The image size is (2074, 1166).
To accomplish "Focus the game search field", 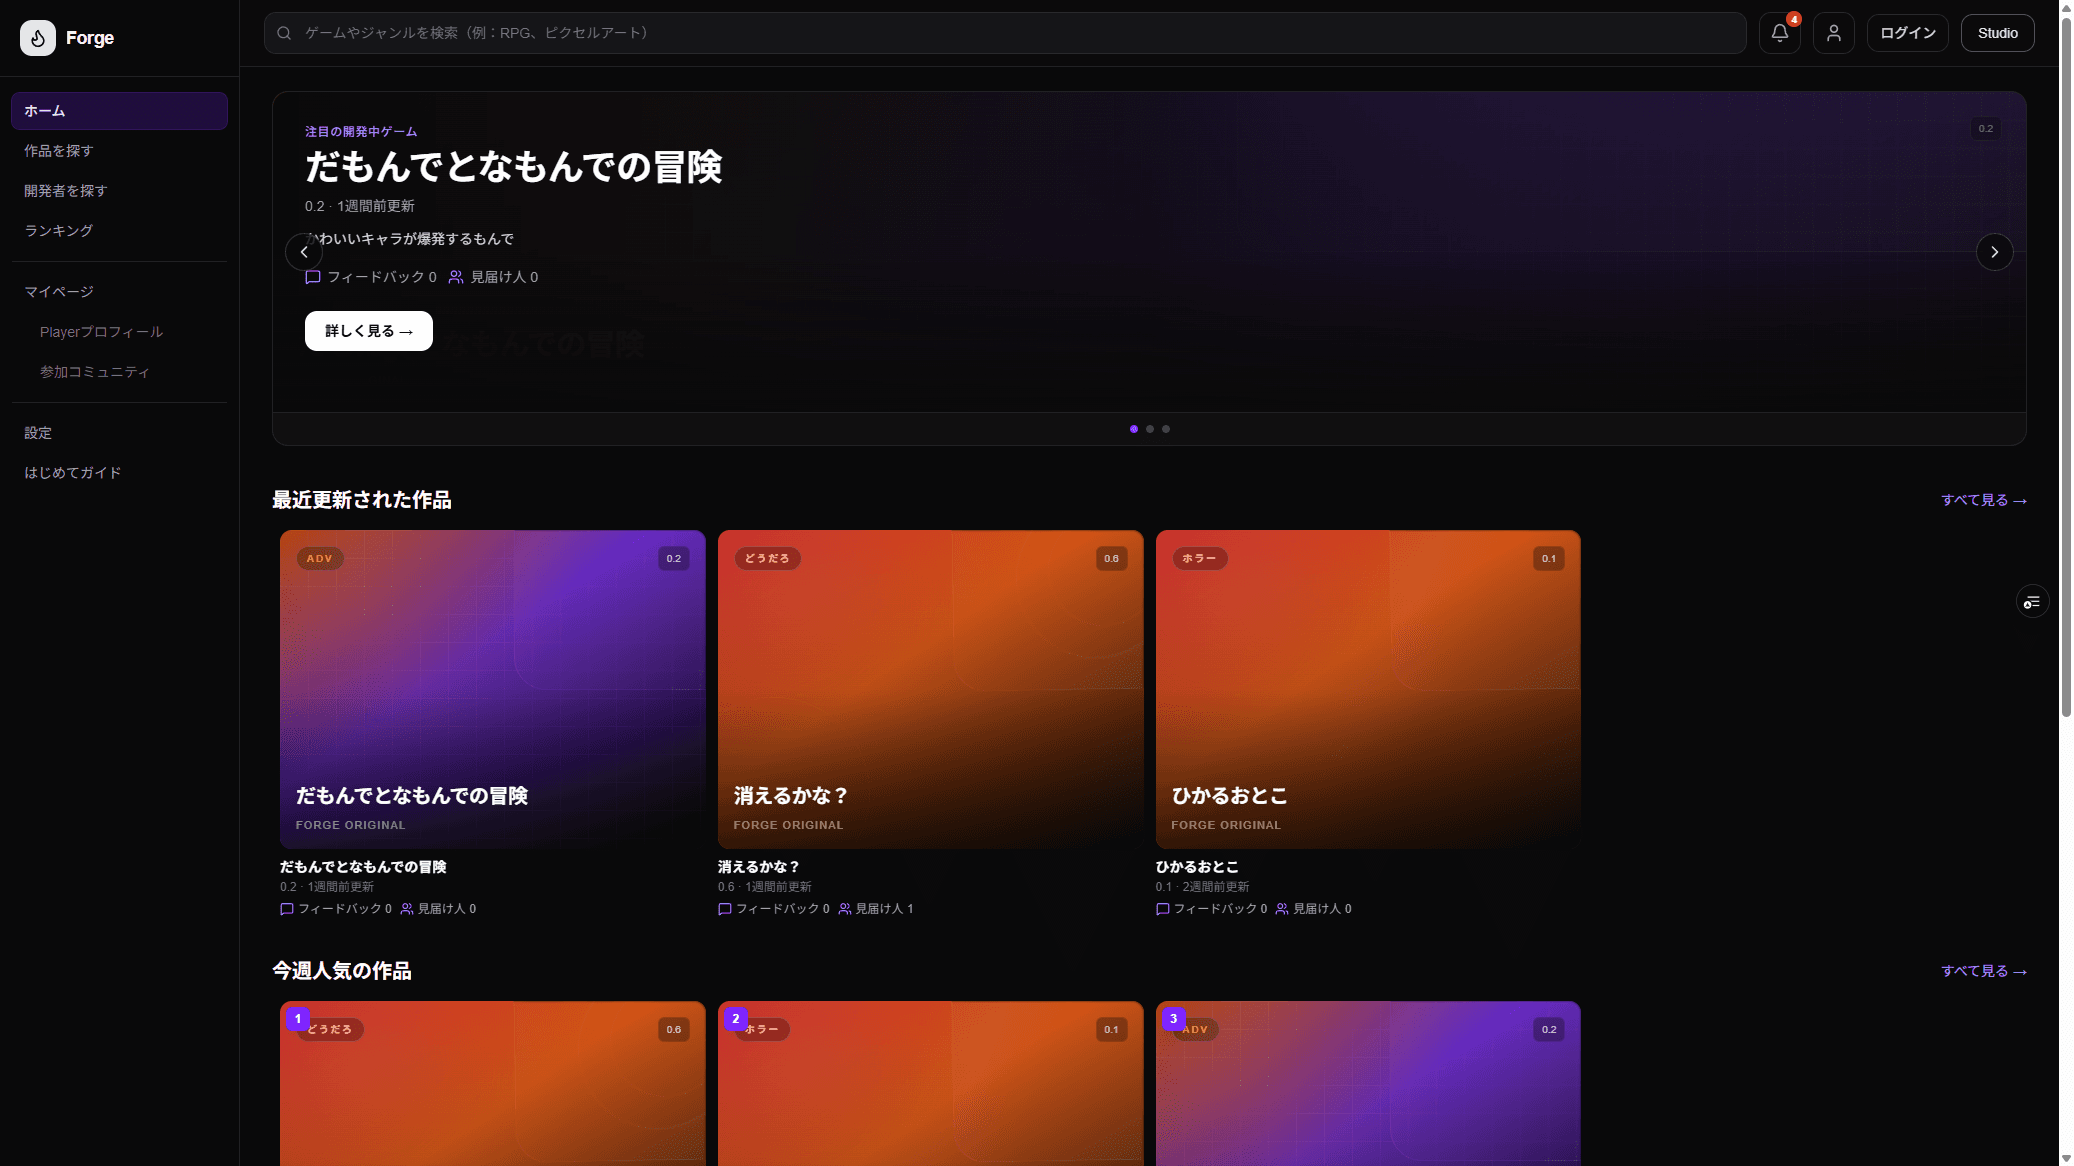I will click(x=1005, y=33).
